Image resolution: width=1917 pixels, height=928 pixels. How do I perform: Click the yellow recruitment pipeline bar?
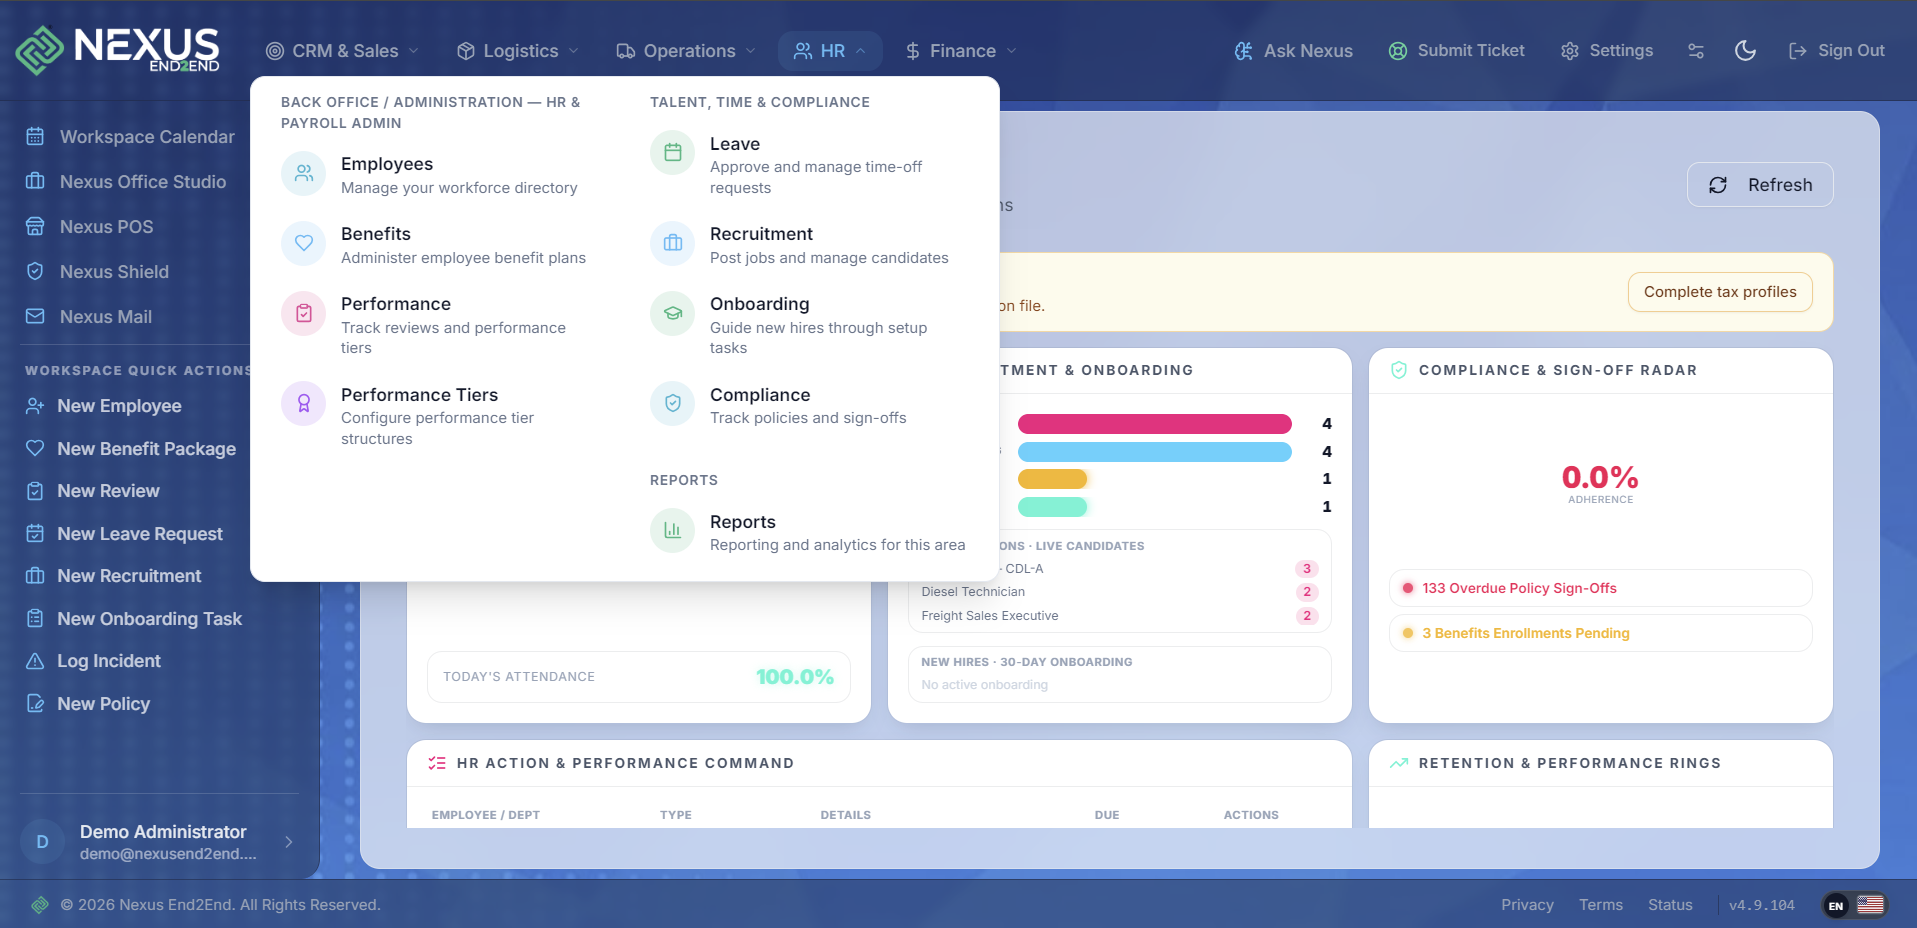coord(1052,479)
